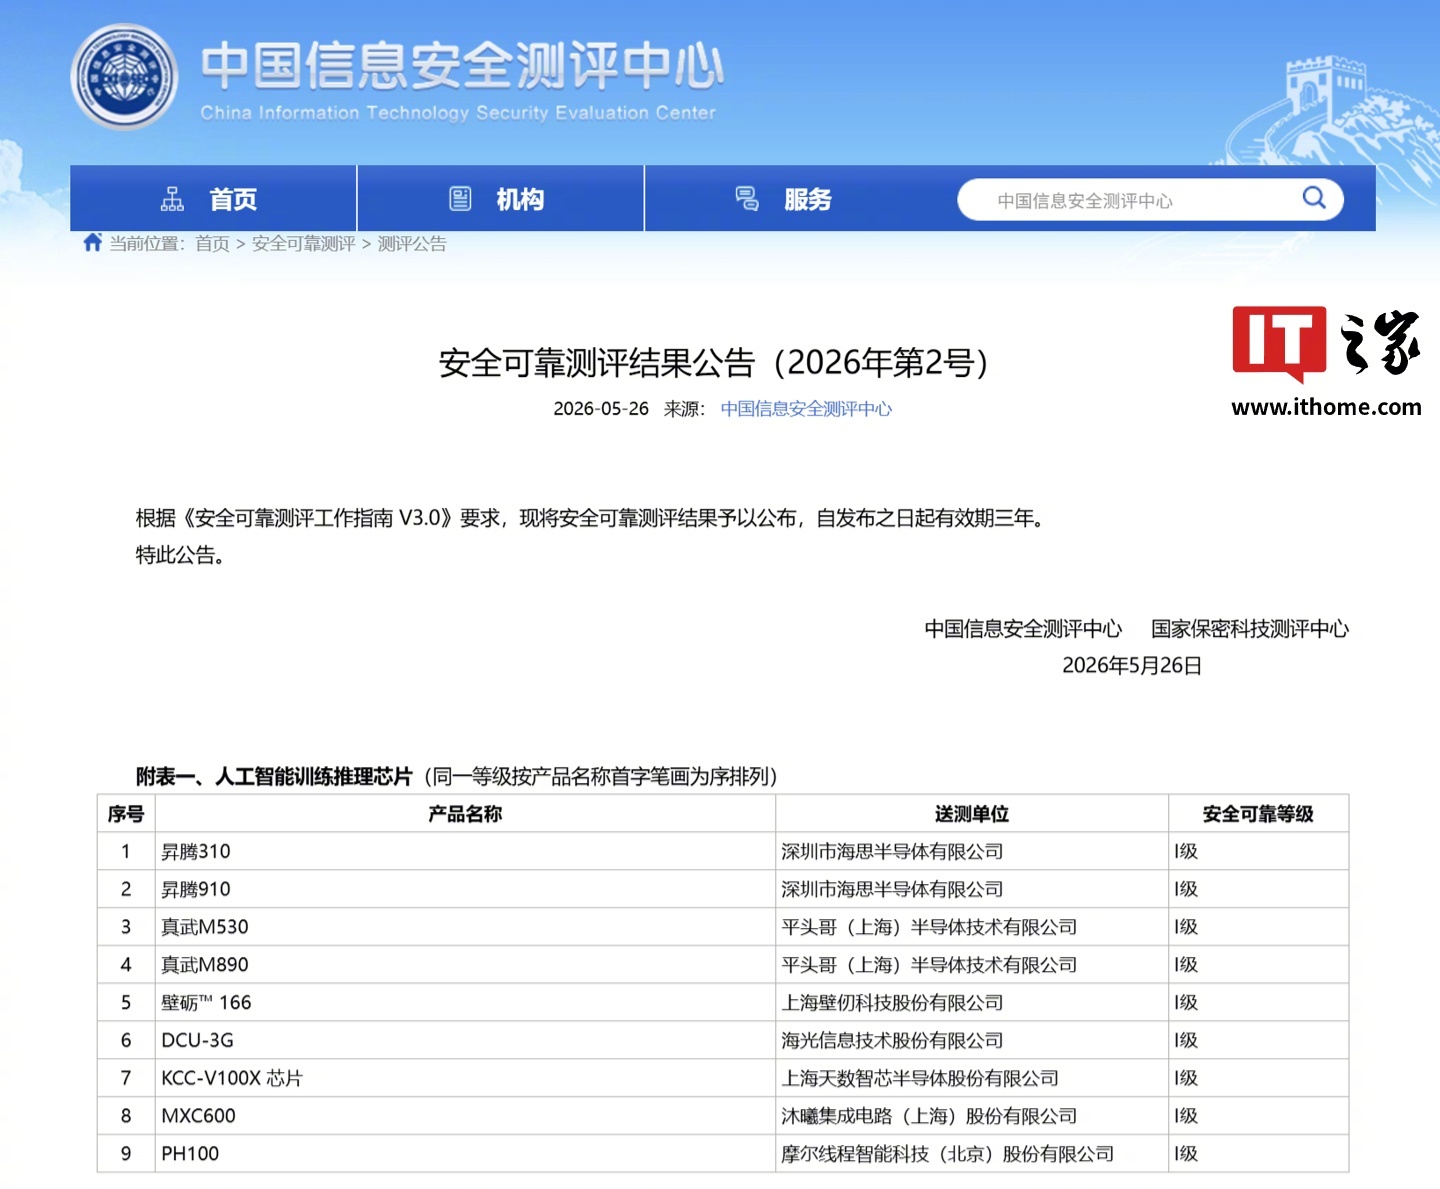Select the 真武M530 product cell
The width and height of the screenshot is (1440, 1189).
point(465,927)
